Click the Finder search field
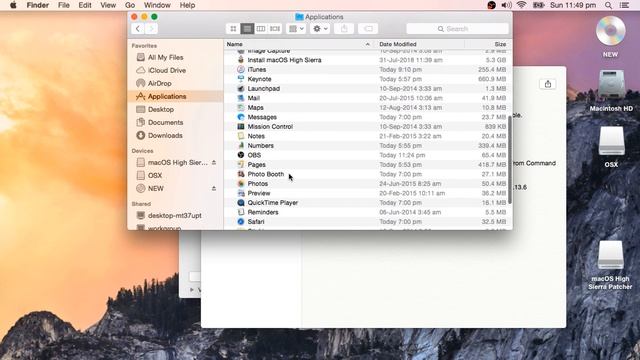 (458, 29)
